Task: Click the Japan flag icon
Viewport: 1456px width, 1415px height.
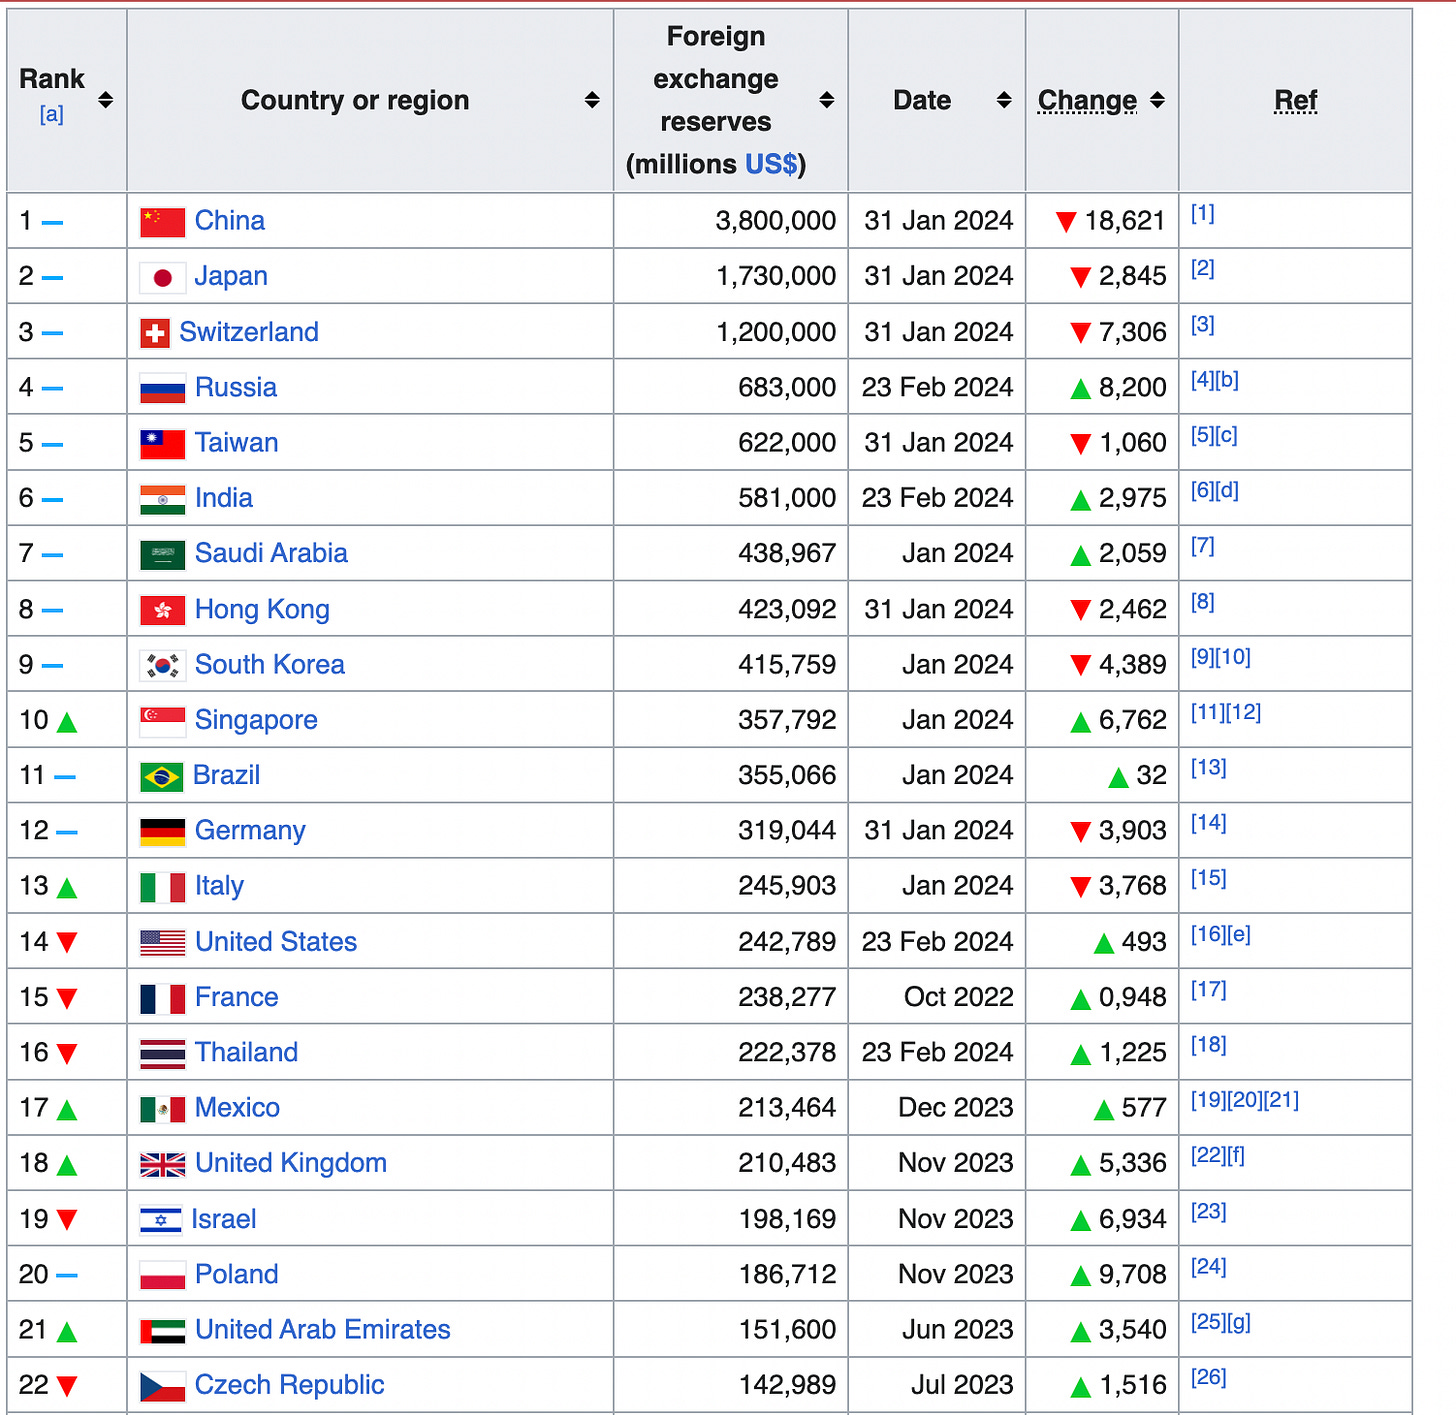Action: tap(162, 277)
